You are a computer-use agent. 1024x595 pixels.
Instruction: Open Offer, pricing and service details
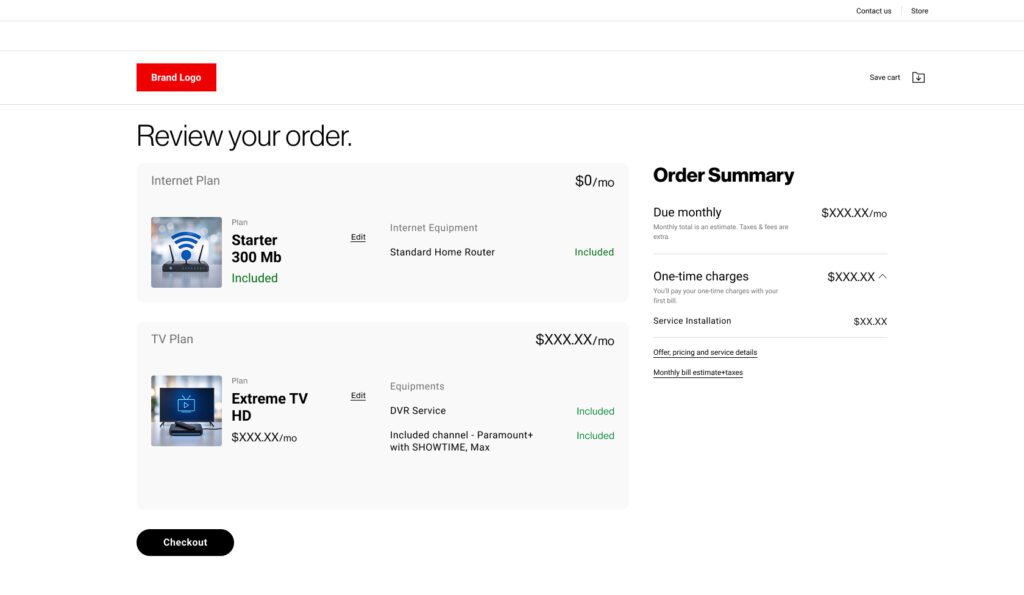pyautogui.click(x=705, y=353)
